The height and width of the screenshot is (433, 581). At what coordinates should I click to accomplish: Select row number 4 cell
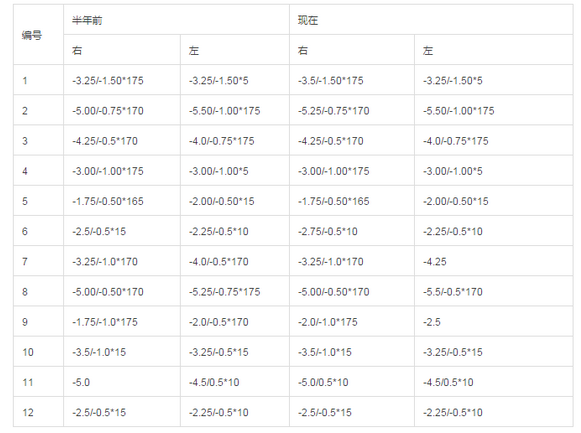(38, 171)
